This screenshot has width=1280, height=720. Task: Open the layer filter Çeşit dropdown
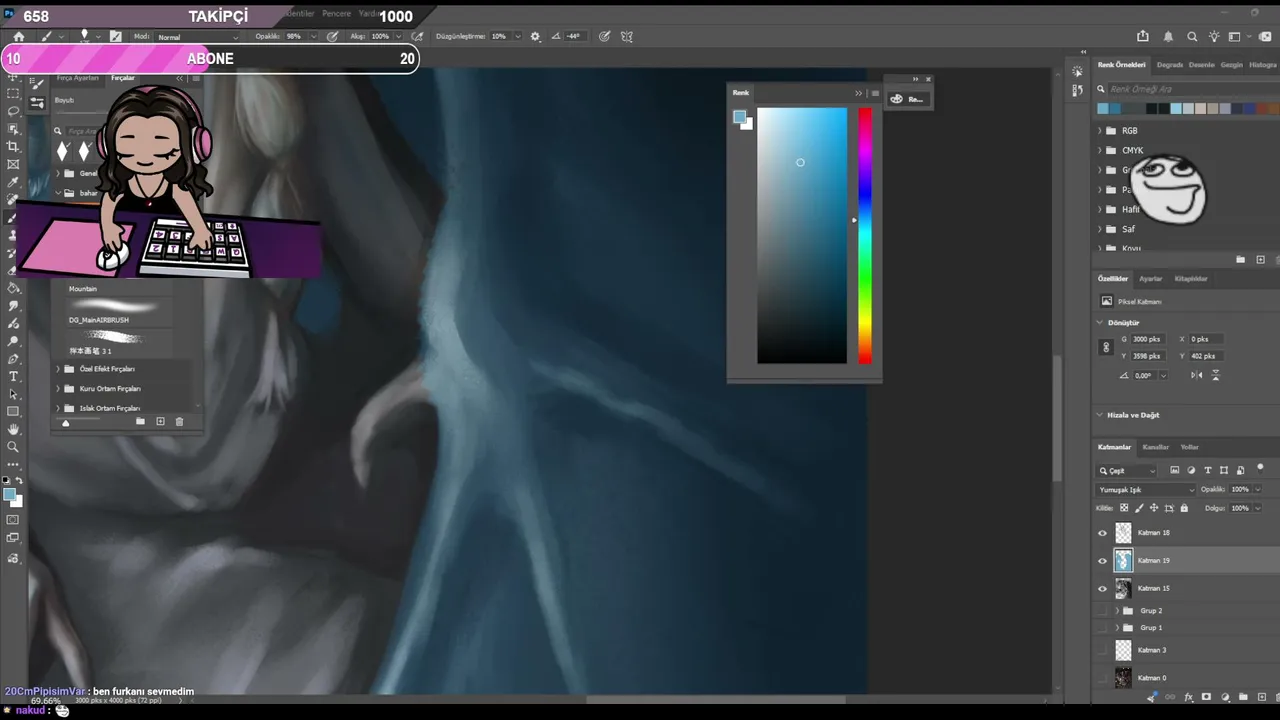[x=1127, y=470]
